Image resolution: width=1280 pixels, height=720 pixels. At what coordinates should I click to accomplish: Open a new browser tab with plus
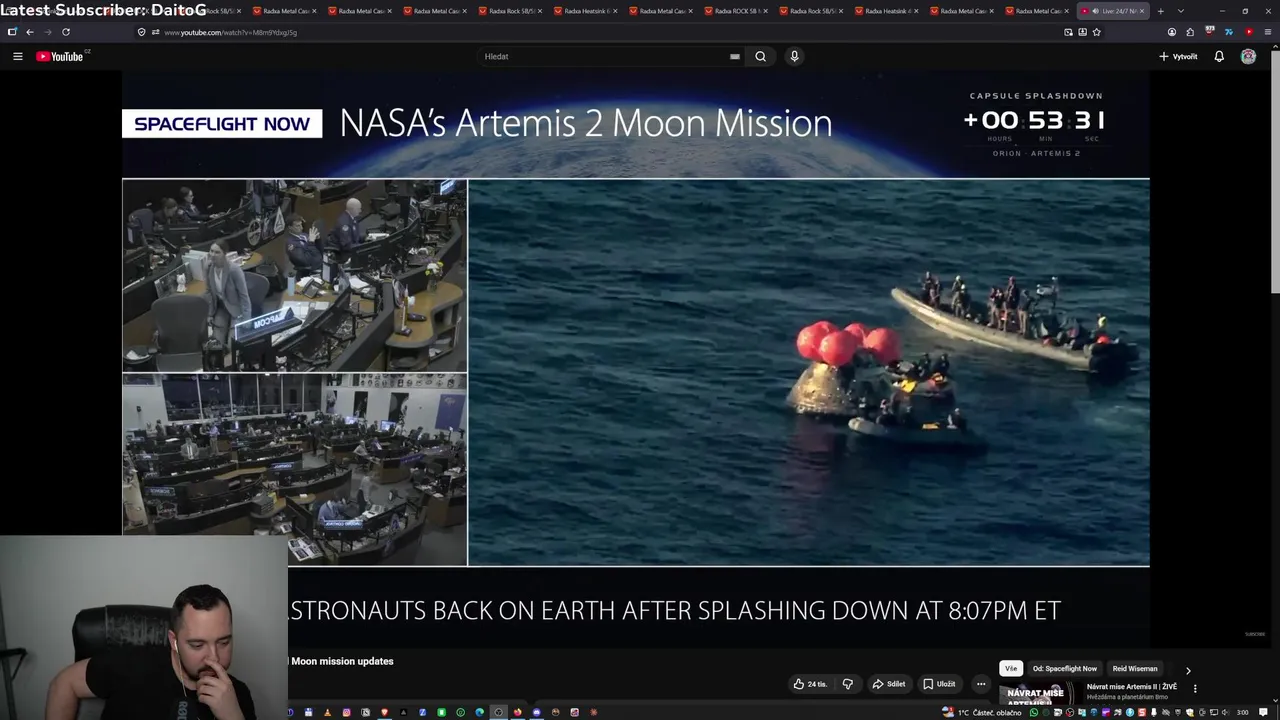tap(1161, 11)
